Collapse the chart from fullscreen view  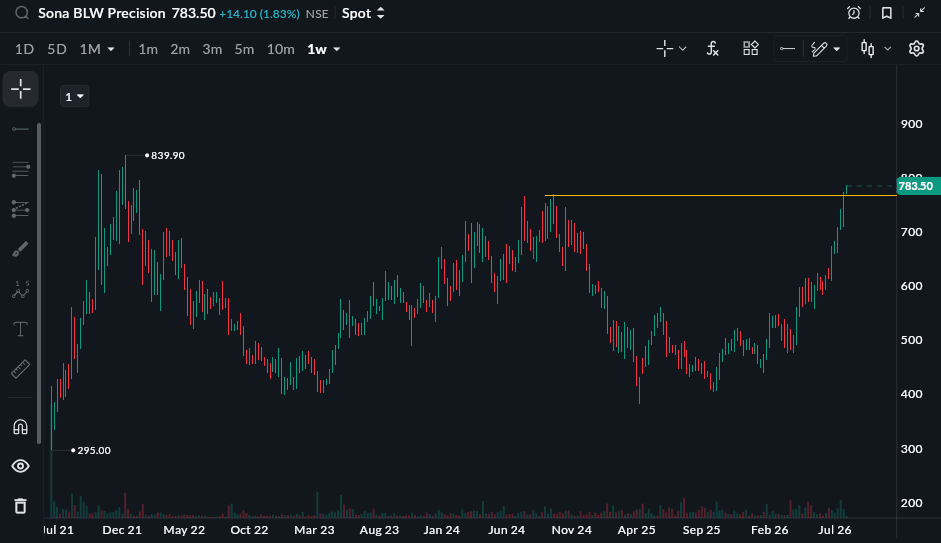pos(919,13)
